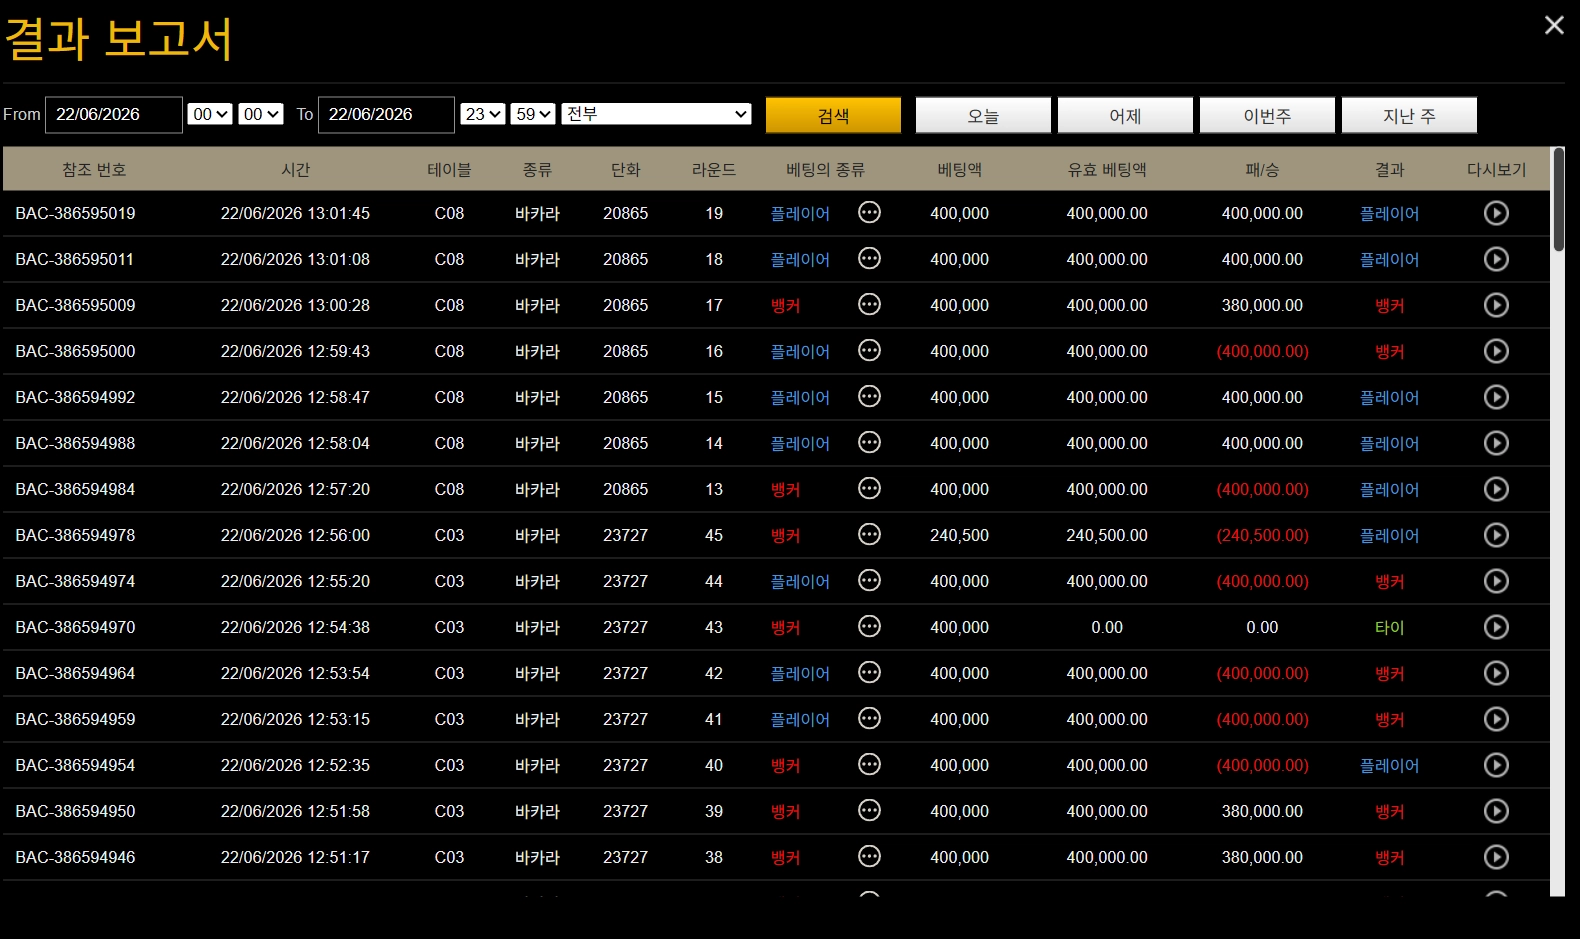This screenshot has height=939, width=1580.
Task: Click the results table vertical scrollbar
Action: 1558,520
